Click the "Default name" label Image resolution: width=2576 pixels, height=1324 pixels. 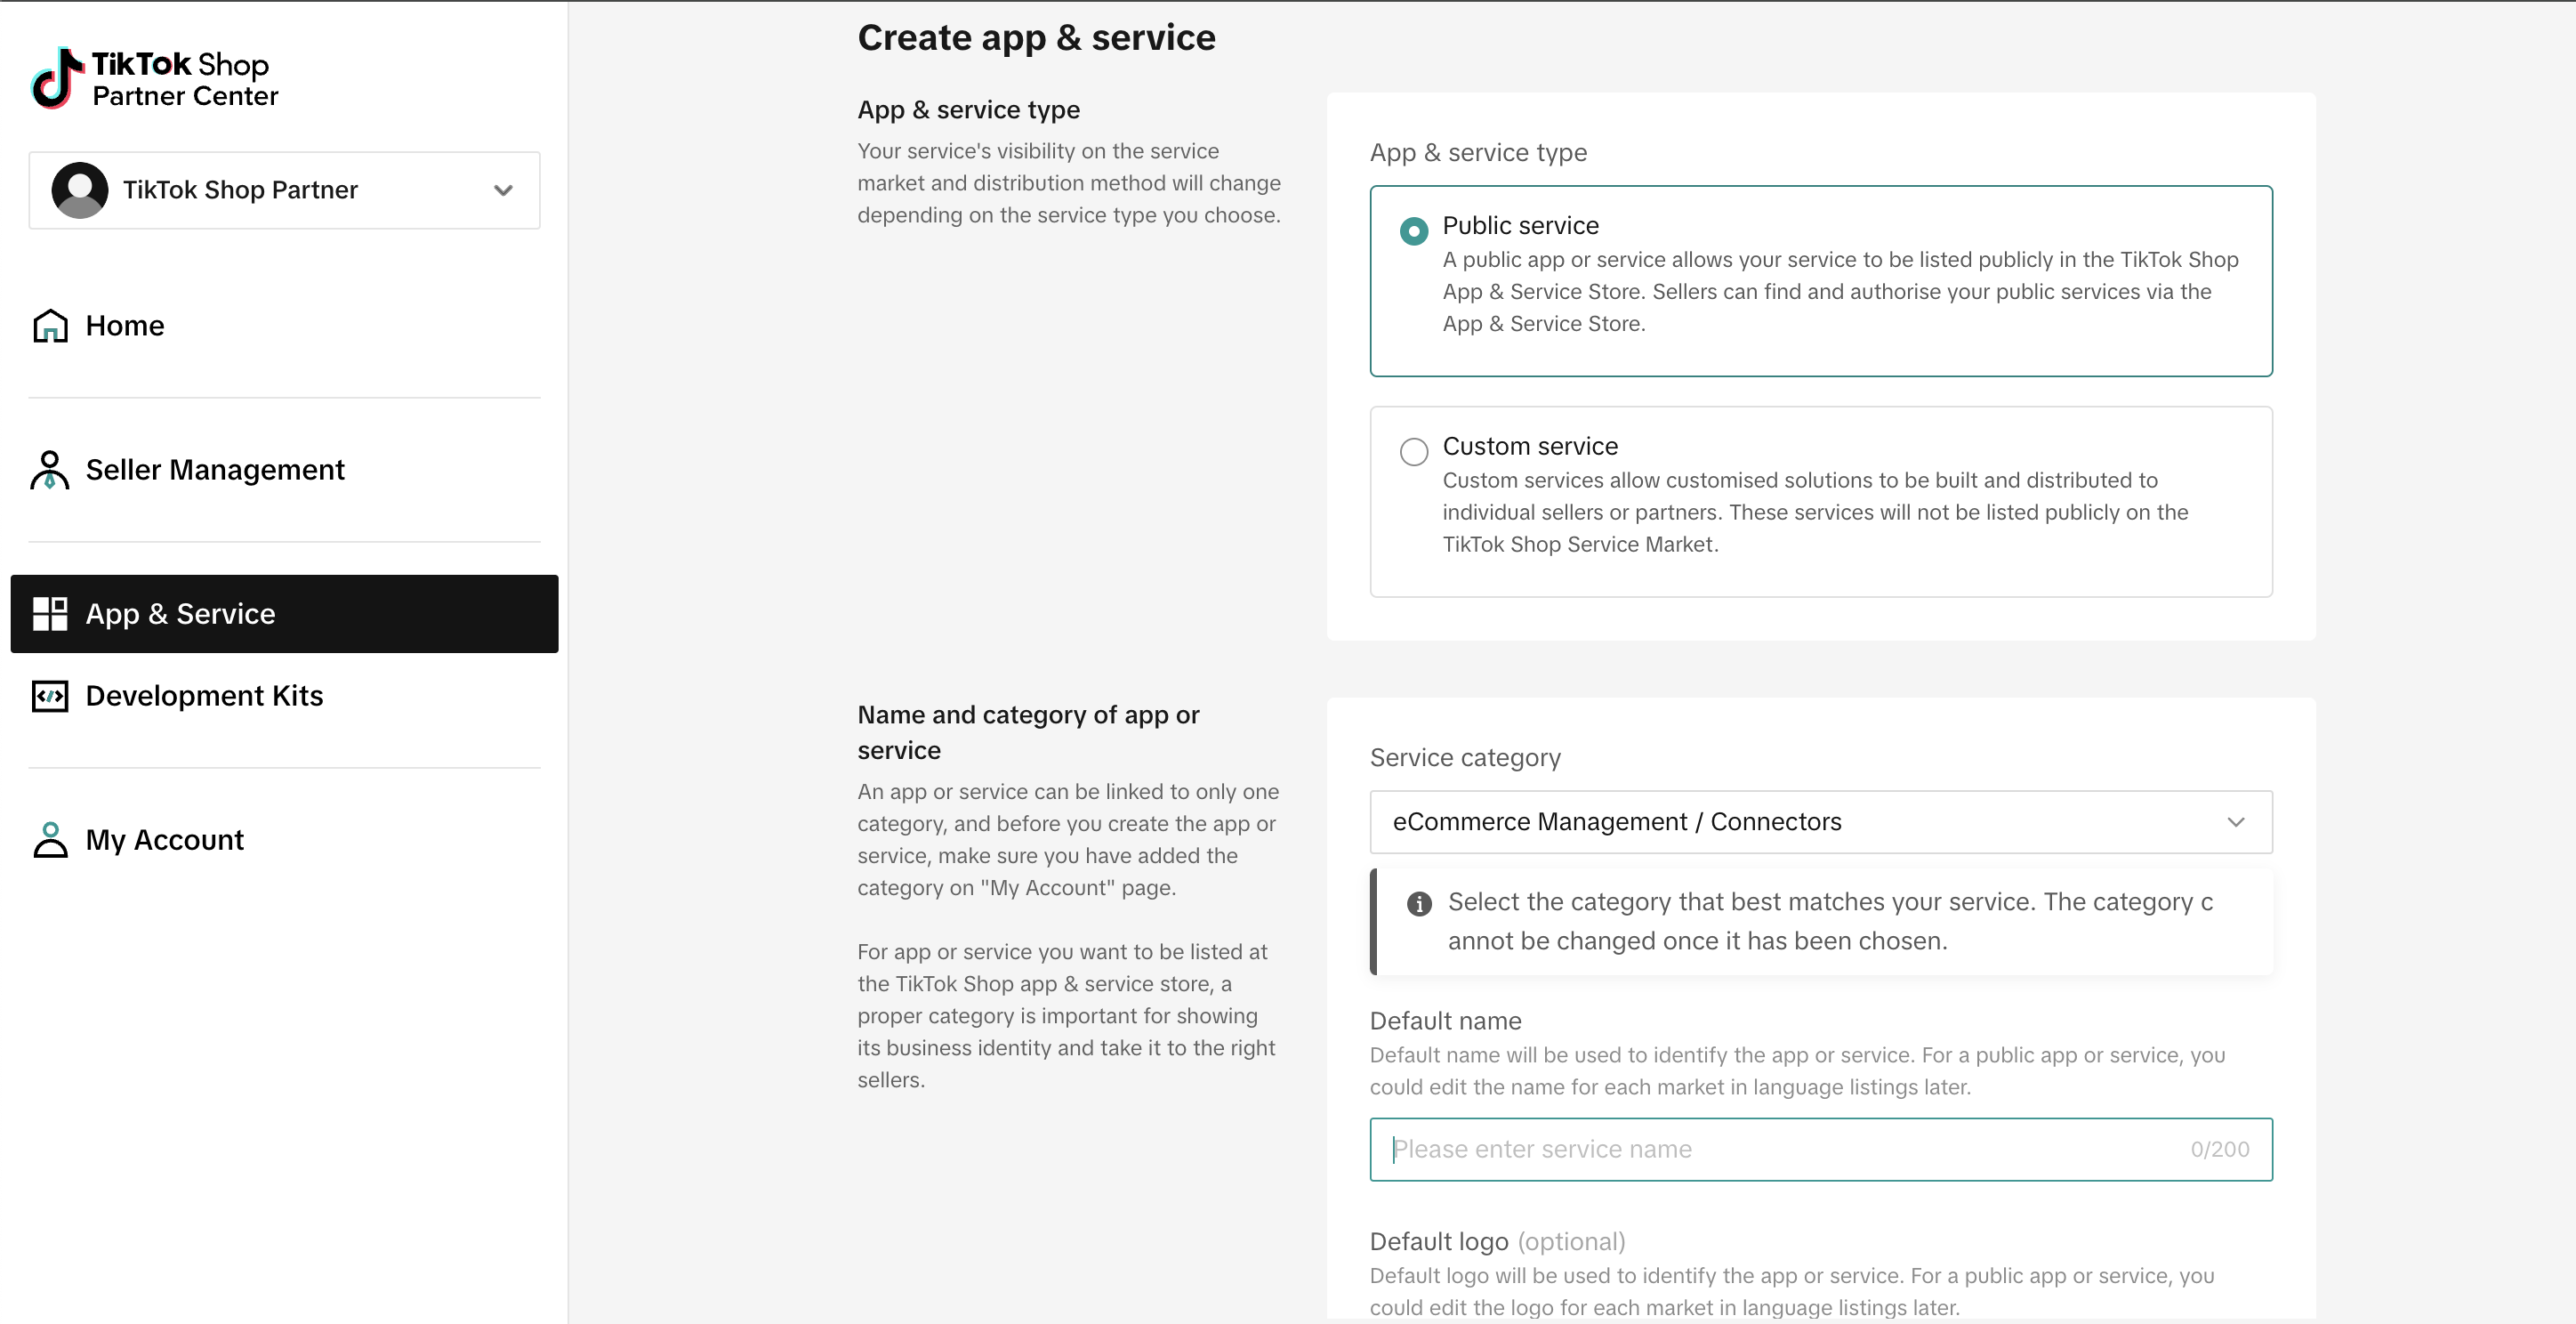(1445, 1020)
